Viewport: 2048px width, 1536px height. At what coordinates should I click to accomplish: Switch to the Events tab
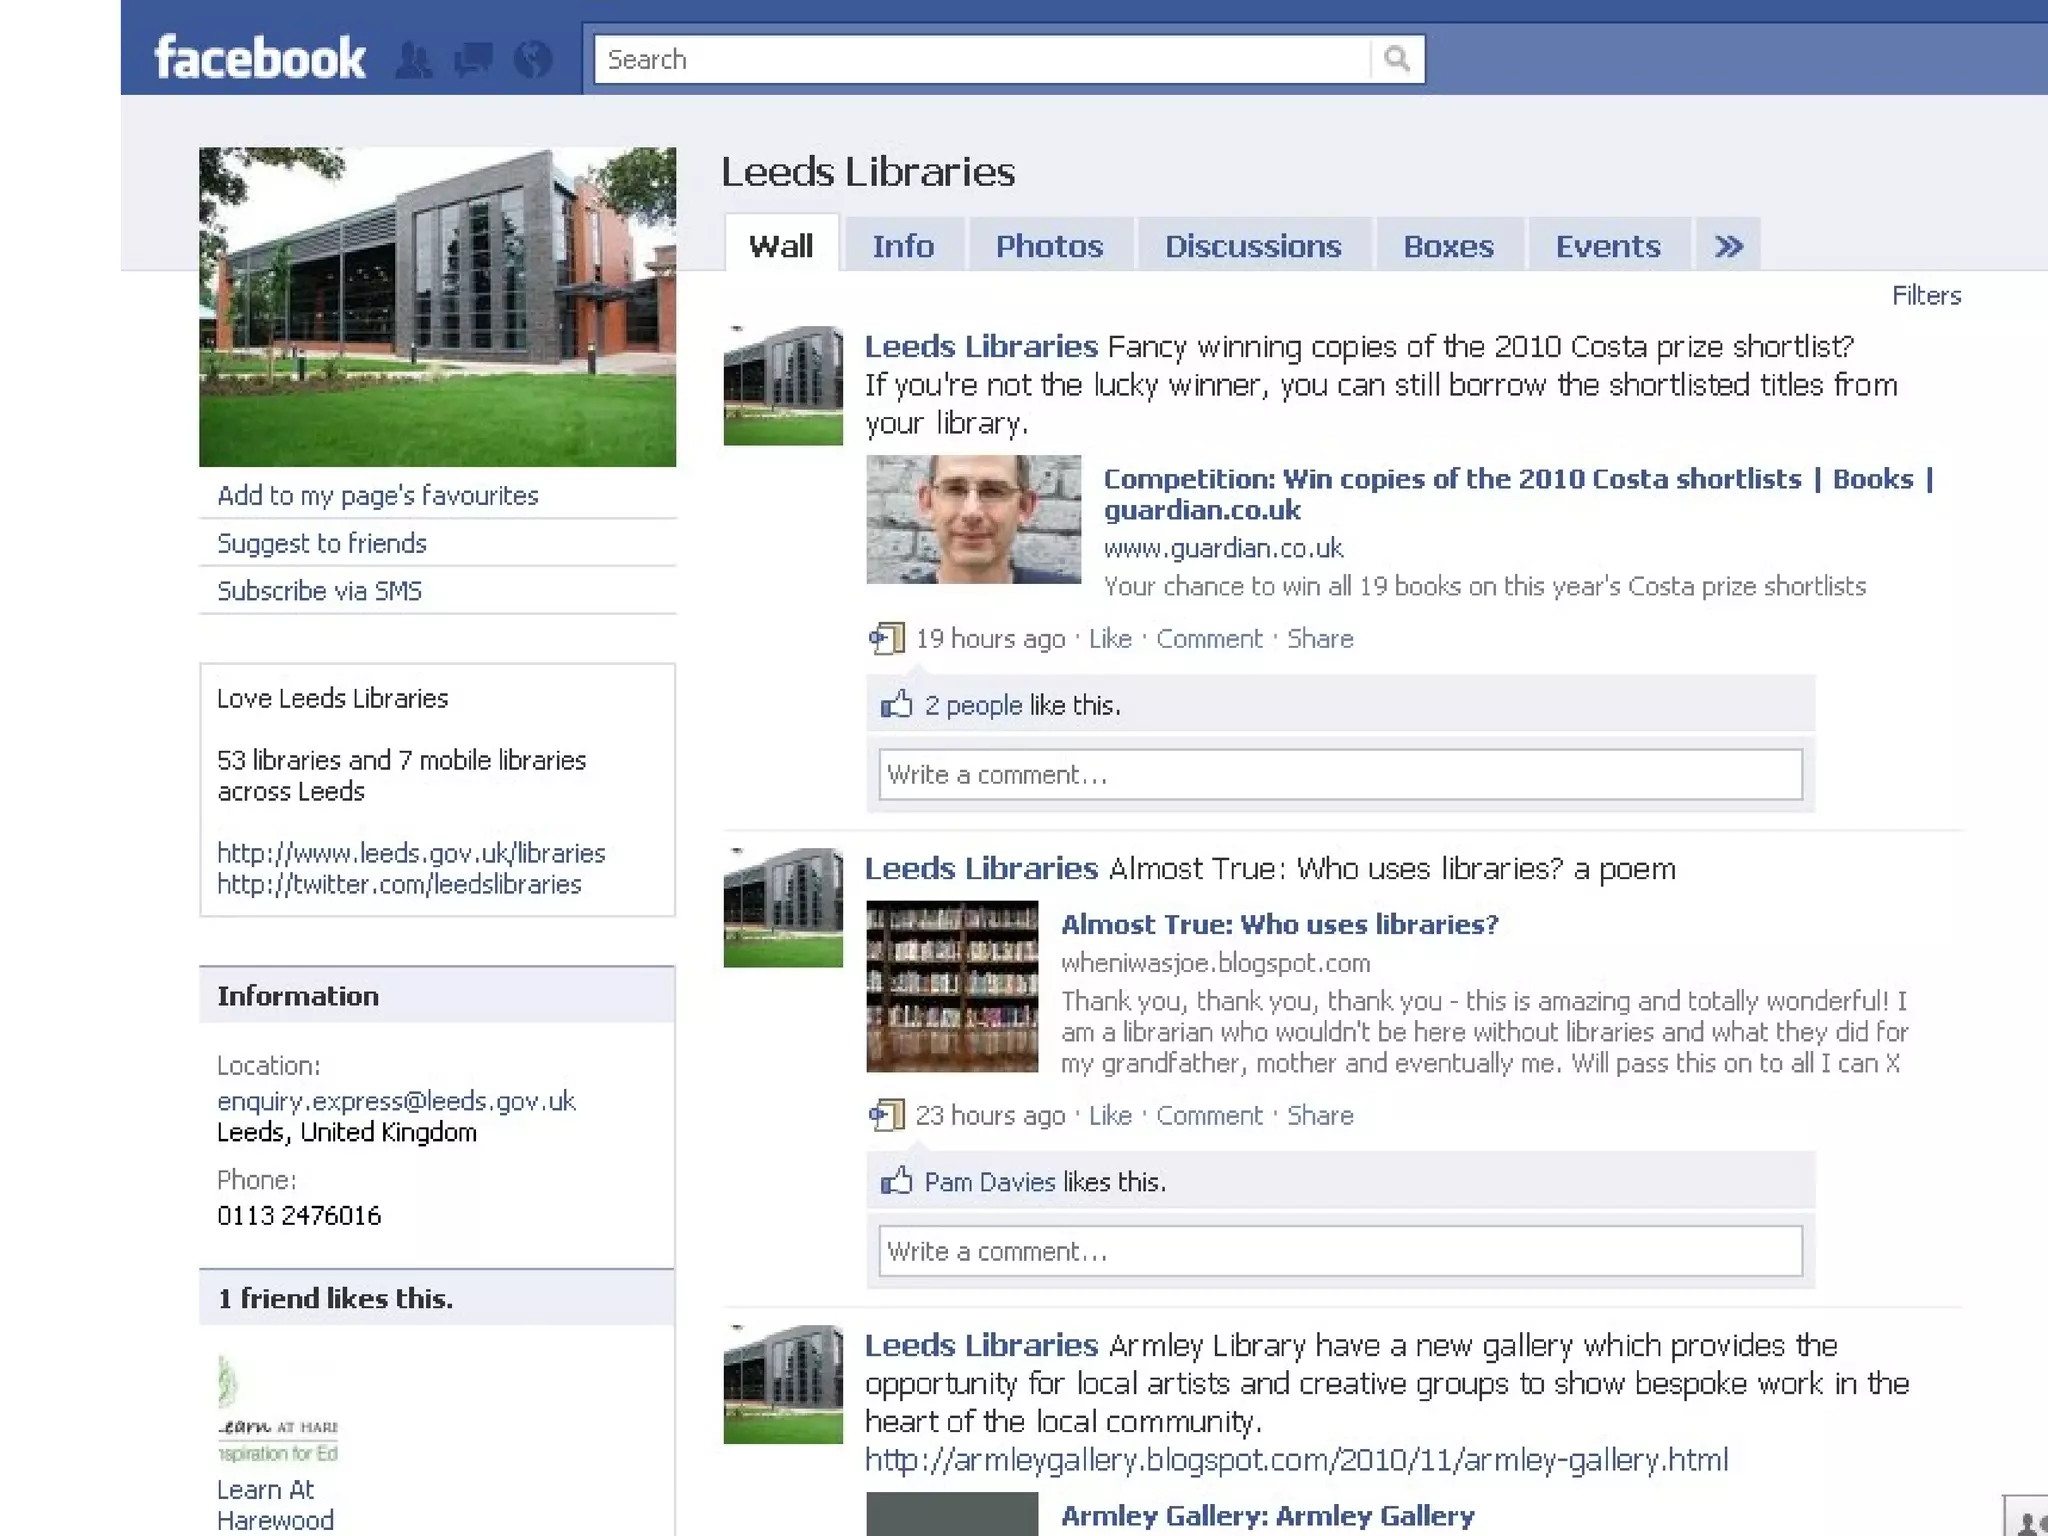1607,246
